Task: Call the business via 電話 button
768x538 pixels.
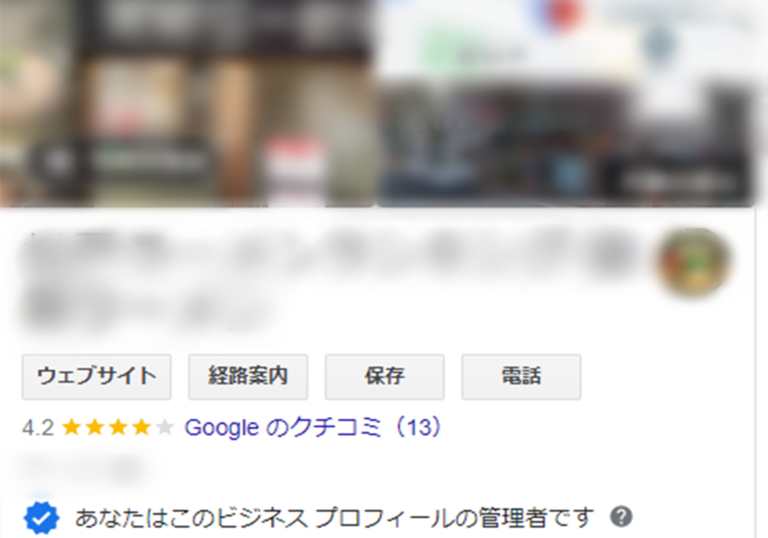Action: (521, 377)
